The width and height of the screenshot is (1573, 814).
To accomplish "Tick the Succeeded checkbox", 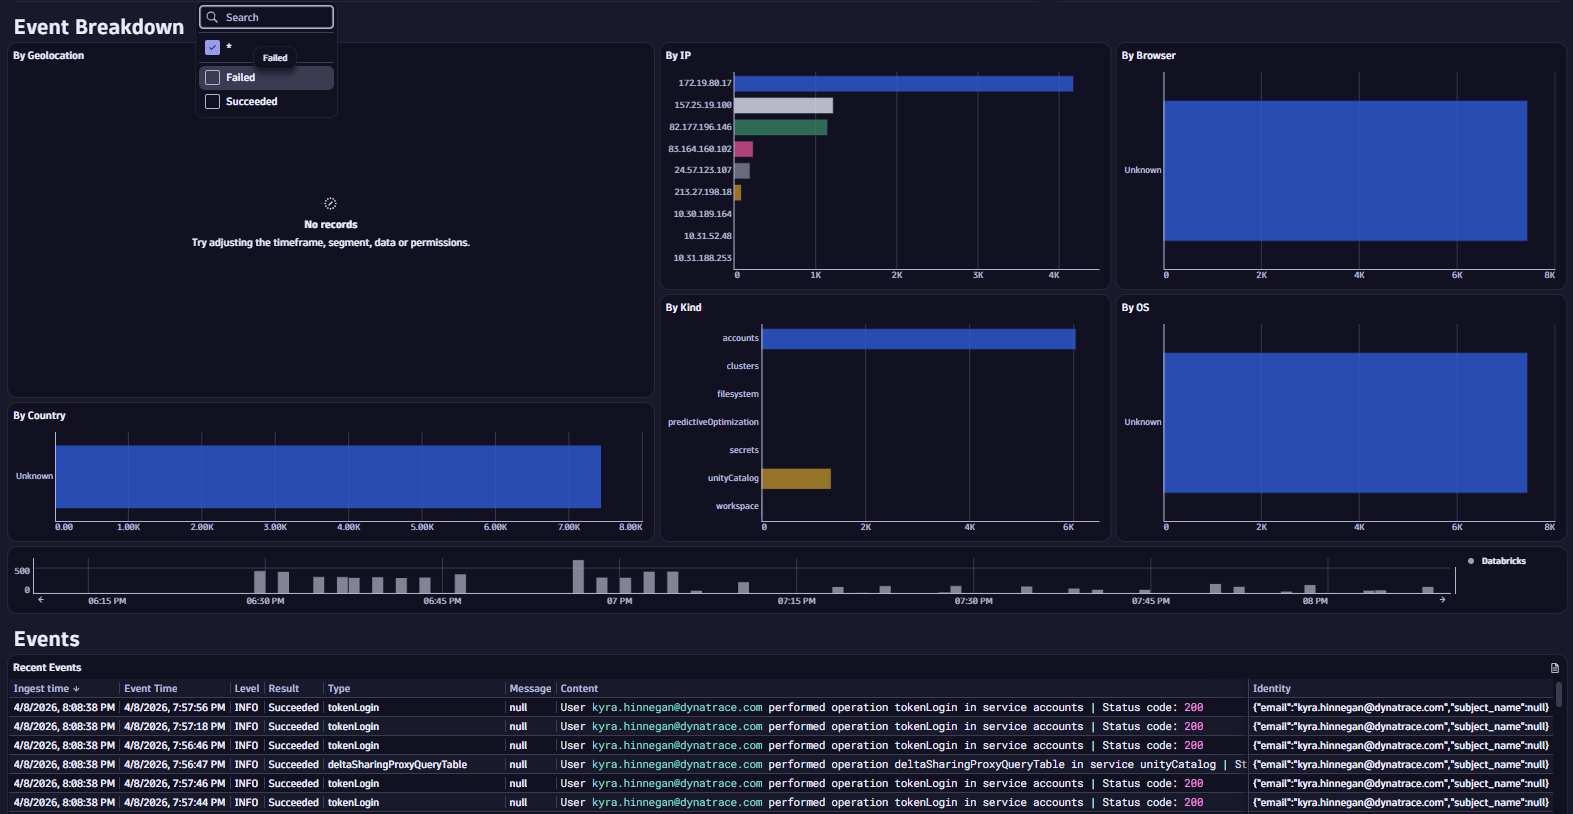I will pyautogui.click(x=212, y=101).
